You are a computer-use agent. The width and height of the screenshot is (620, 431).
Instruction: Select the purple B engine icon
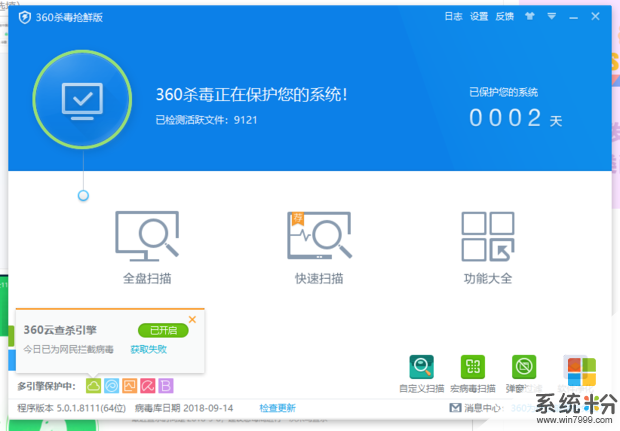(x=166, y=386)
